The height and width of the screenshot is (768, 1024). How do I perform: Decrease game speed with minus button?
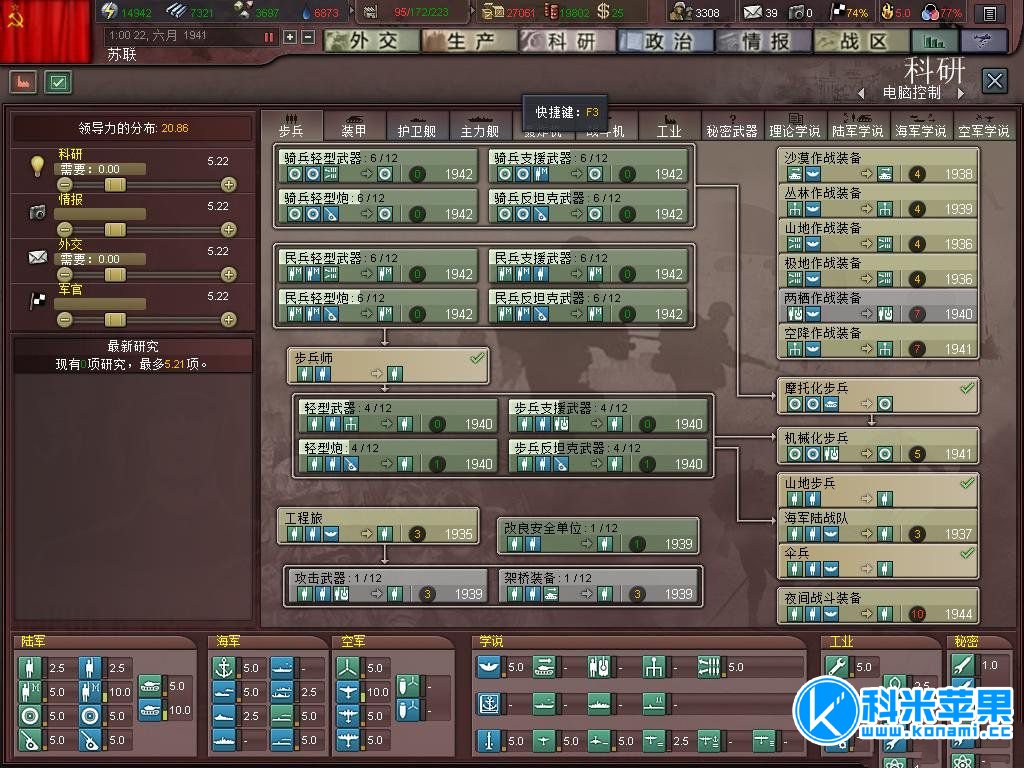pos(308,37)
